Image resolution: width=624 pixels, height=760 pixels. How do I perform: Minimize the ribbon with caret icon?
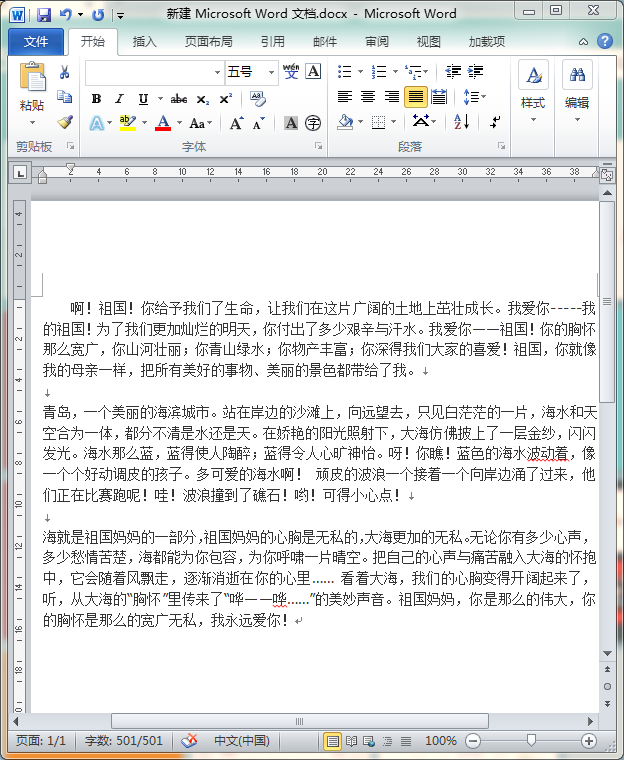[x=583, y=42]
